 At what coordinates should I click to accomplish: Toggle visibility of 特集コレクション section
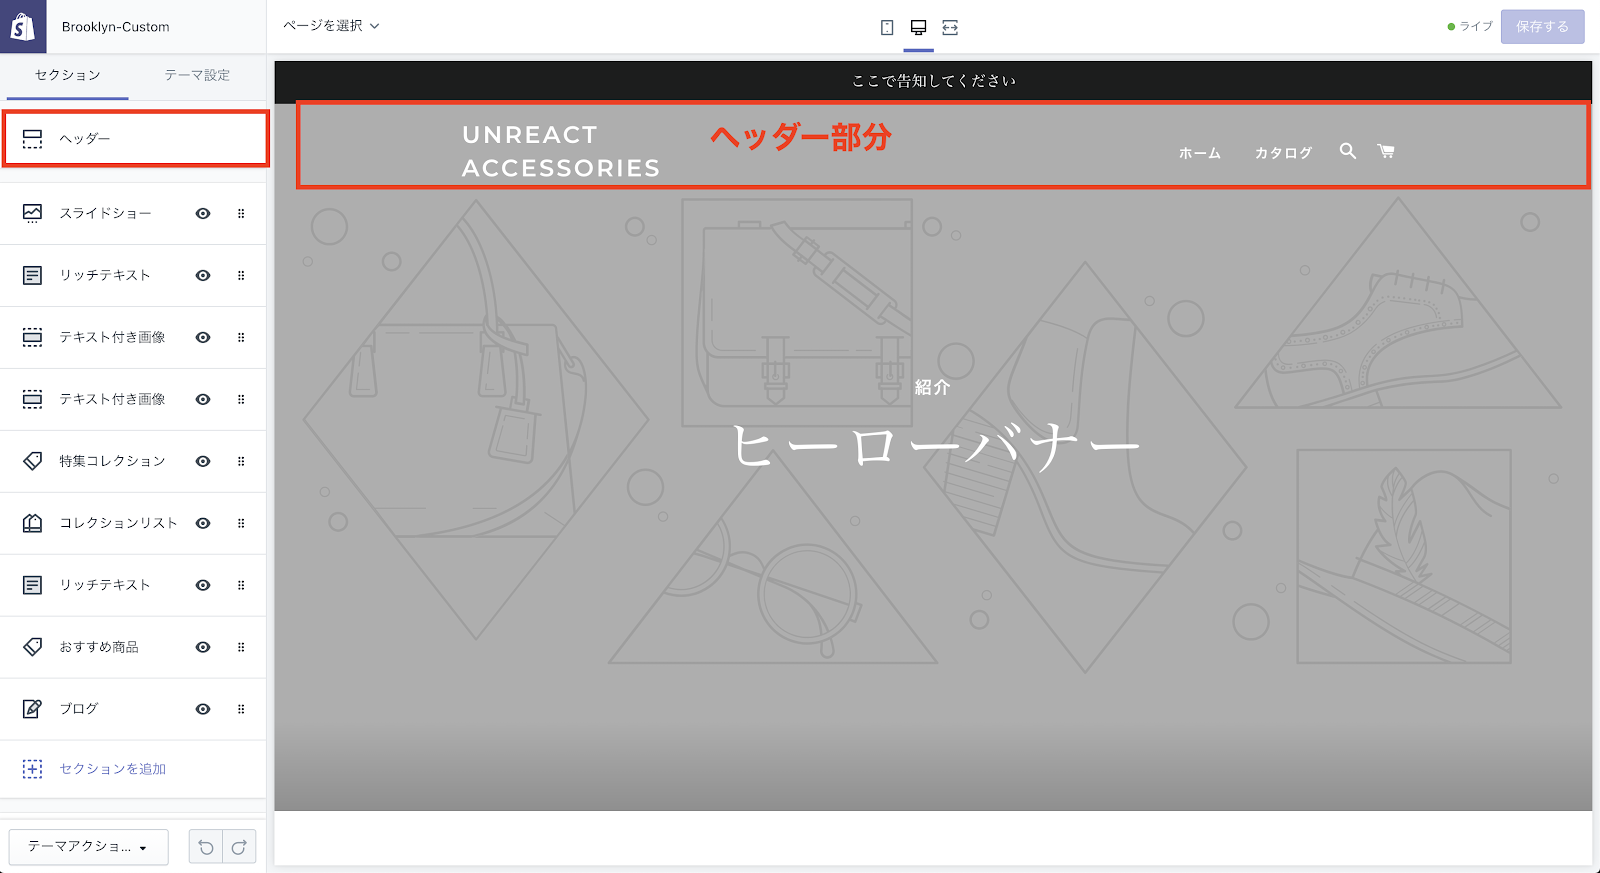(203, 462)
